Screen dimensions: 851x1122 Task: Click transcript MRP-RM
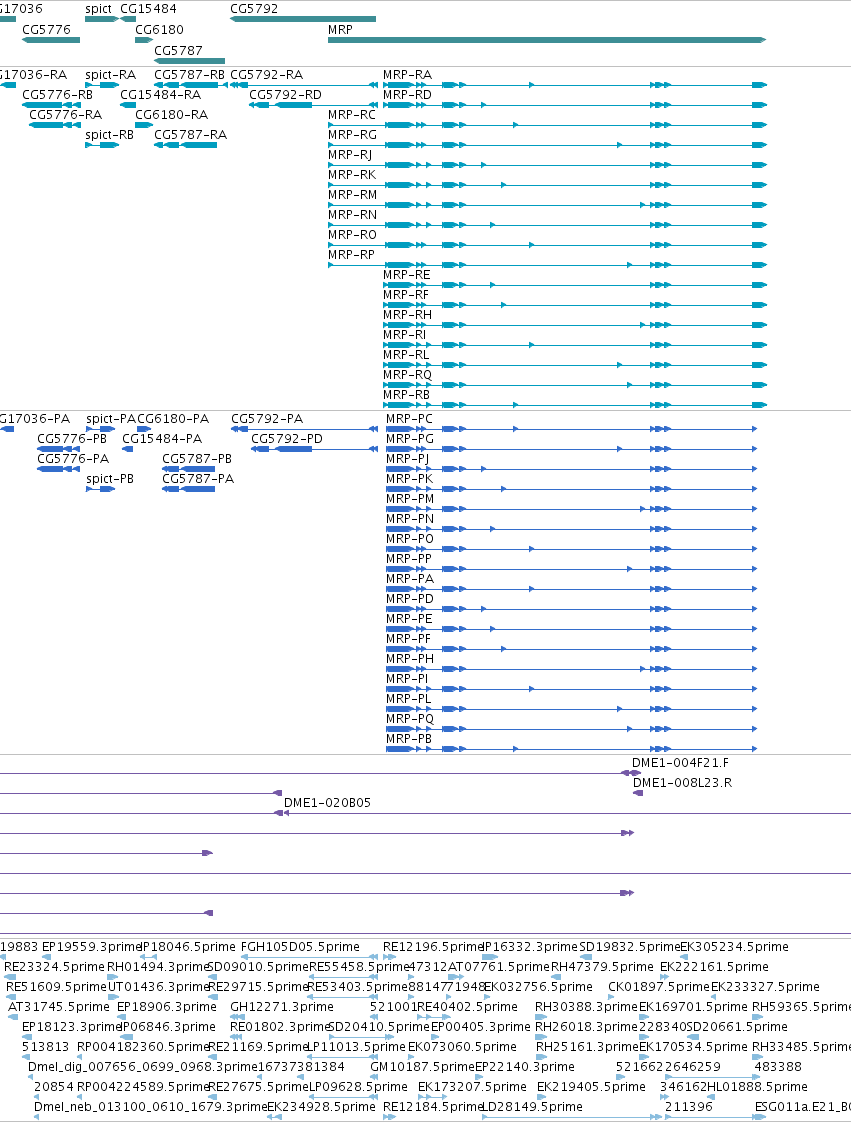click(x=352, y=195)
